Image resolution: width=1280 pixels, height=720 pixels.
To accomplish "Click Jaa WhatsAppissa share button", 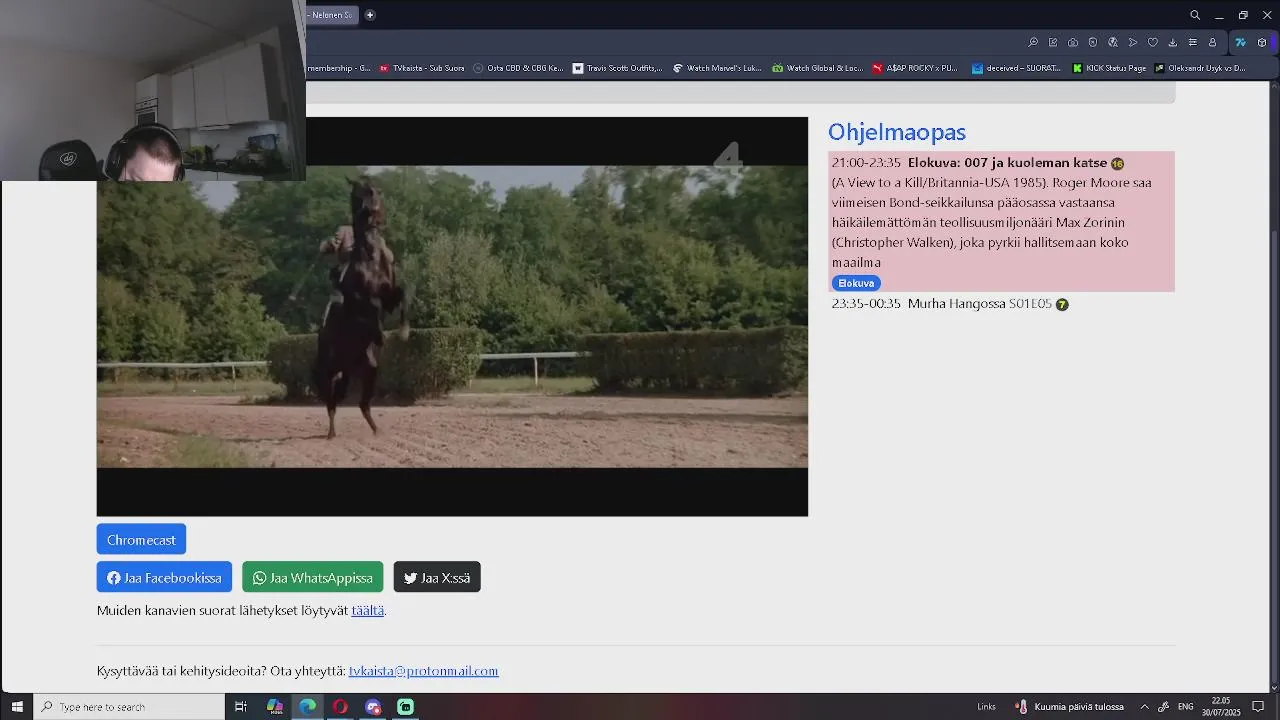I will [x=312, y=577].
